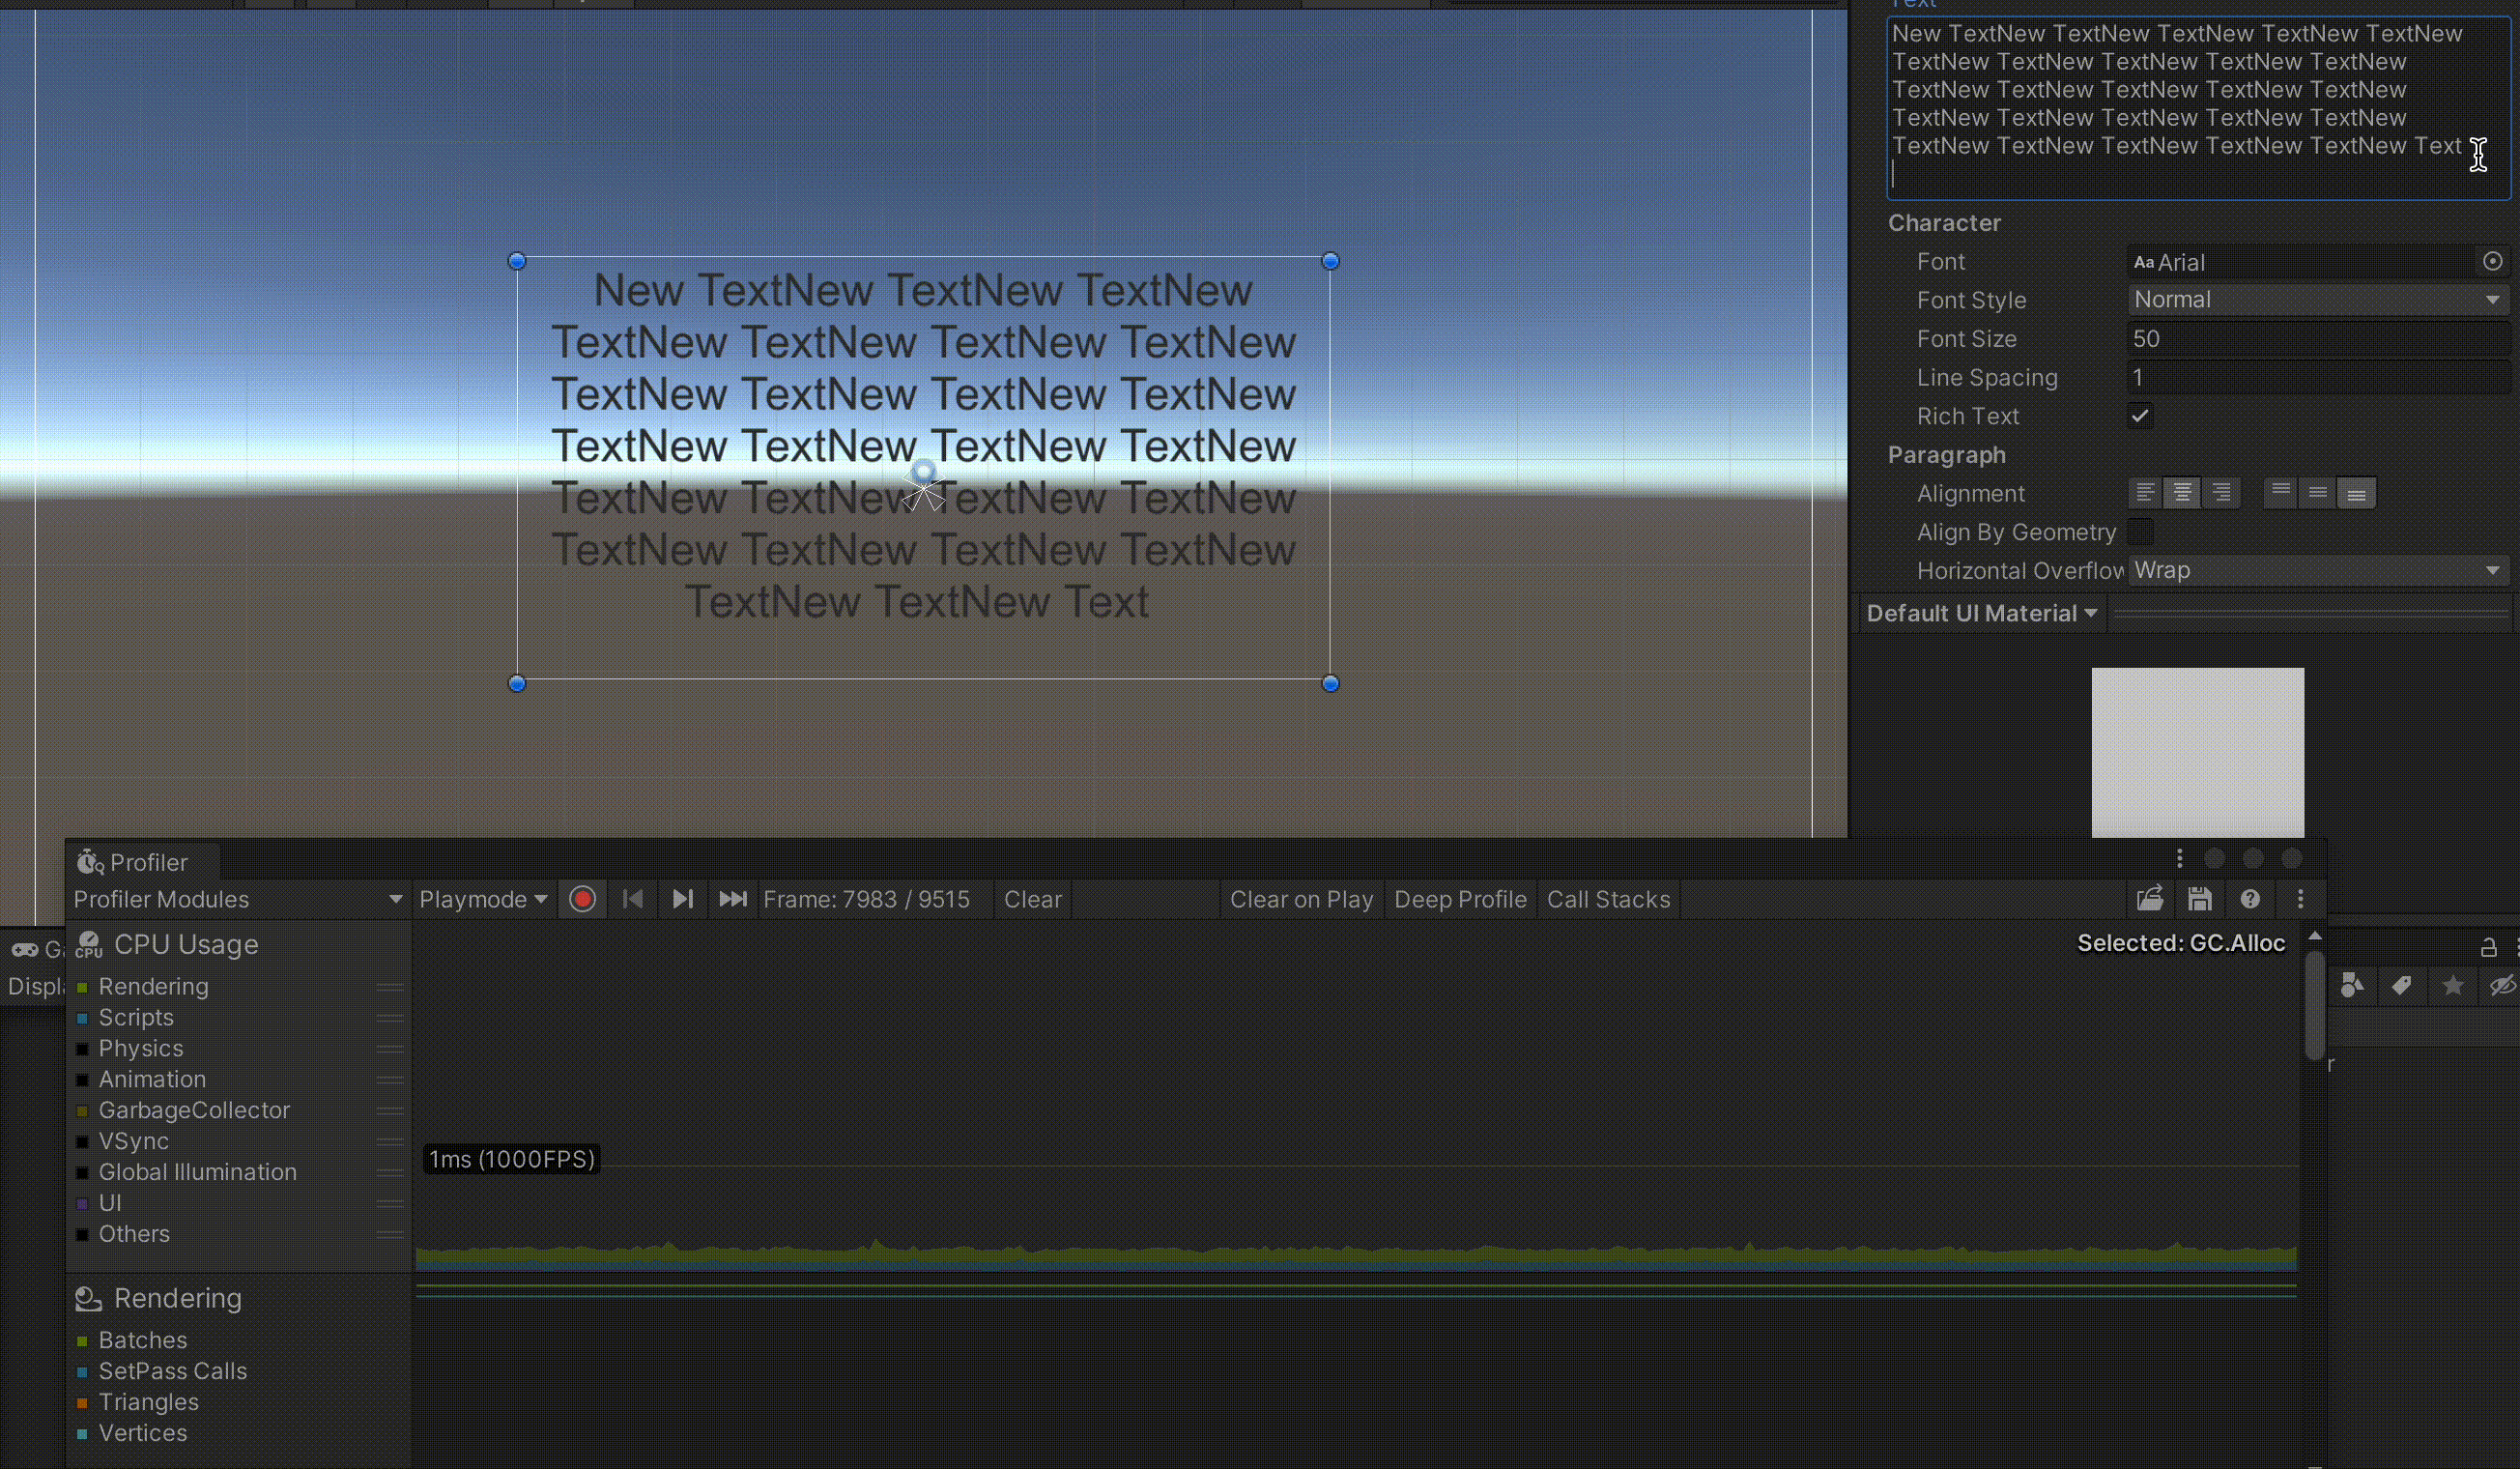The width and height of the screenshot is (2520, 1469).
Task: Jump to current last frame icon
Action: point(733,899)
